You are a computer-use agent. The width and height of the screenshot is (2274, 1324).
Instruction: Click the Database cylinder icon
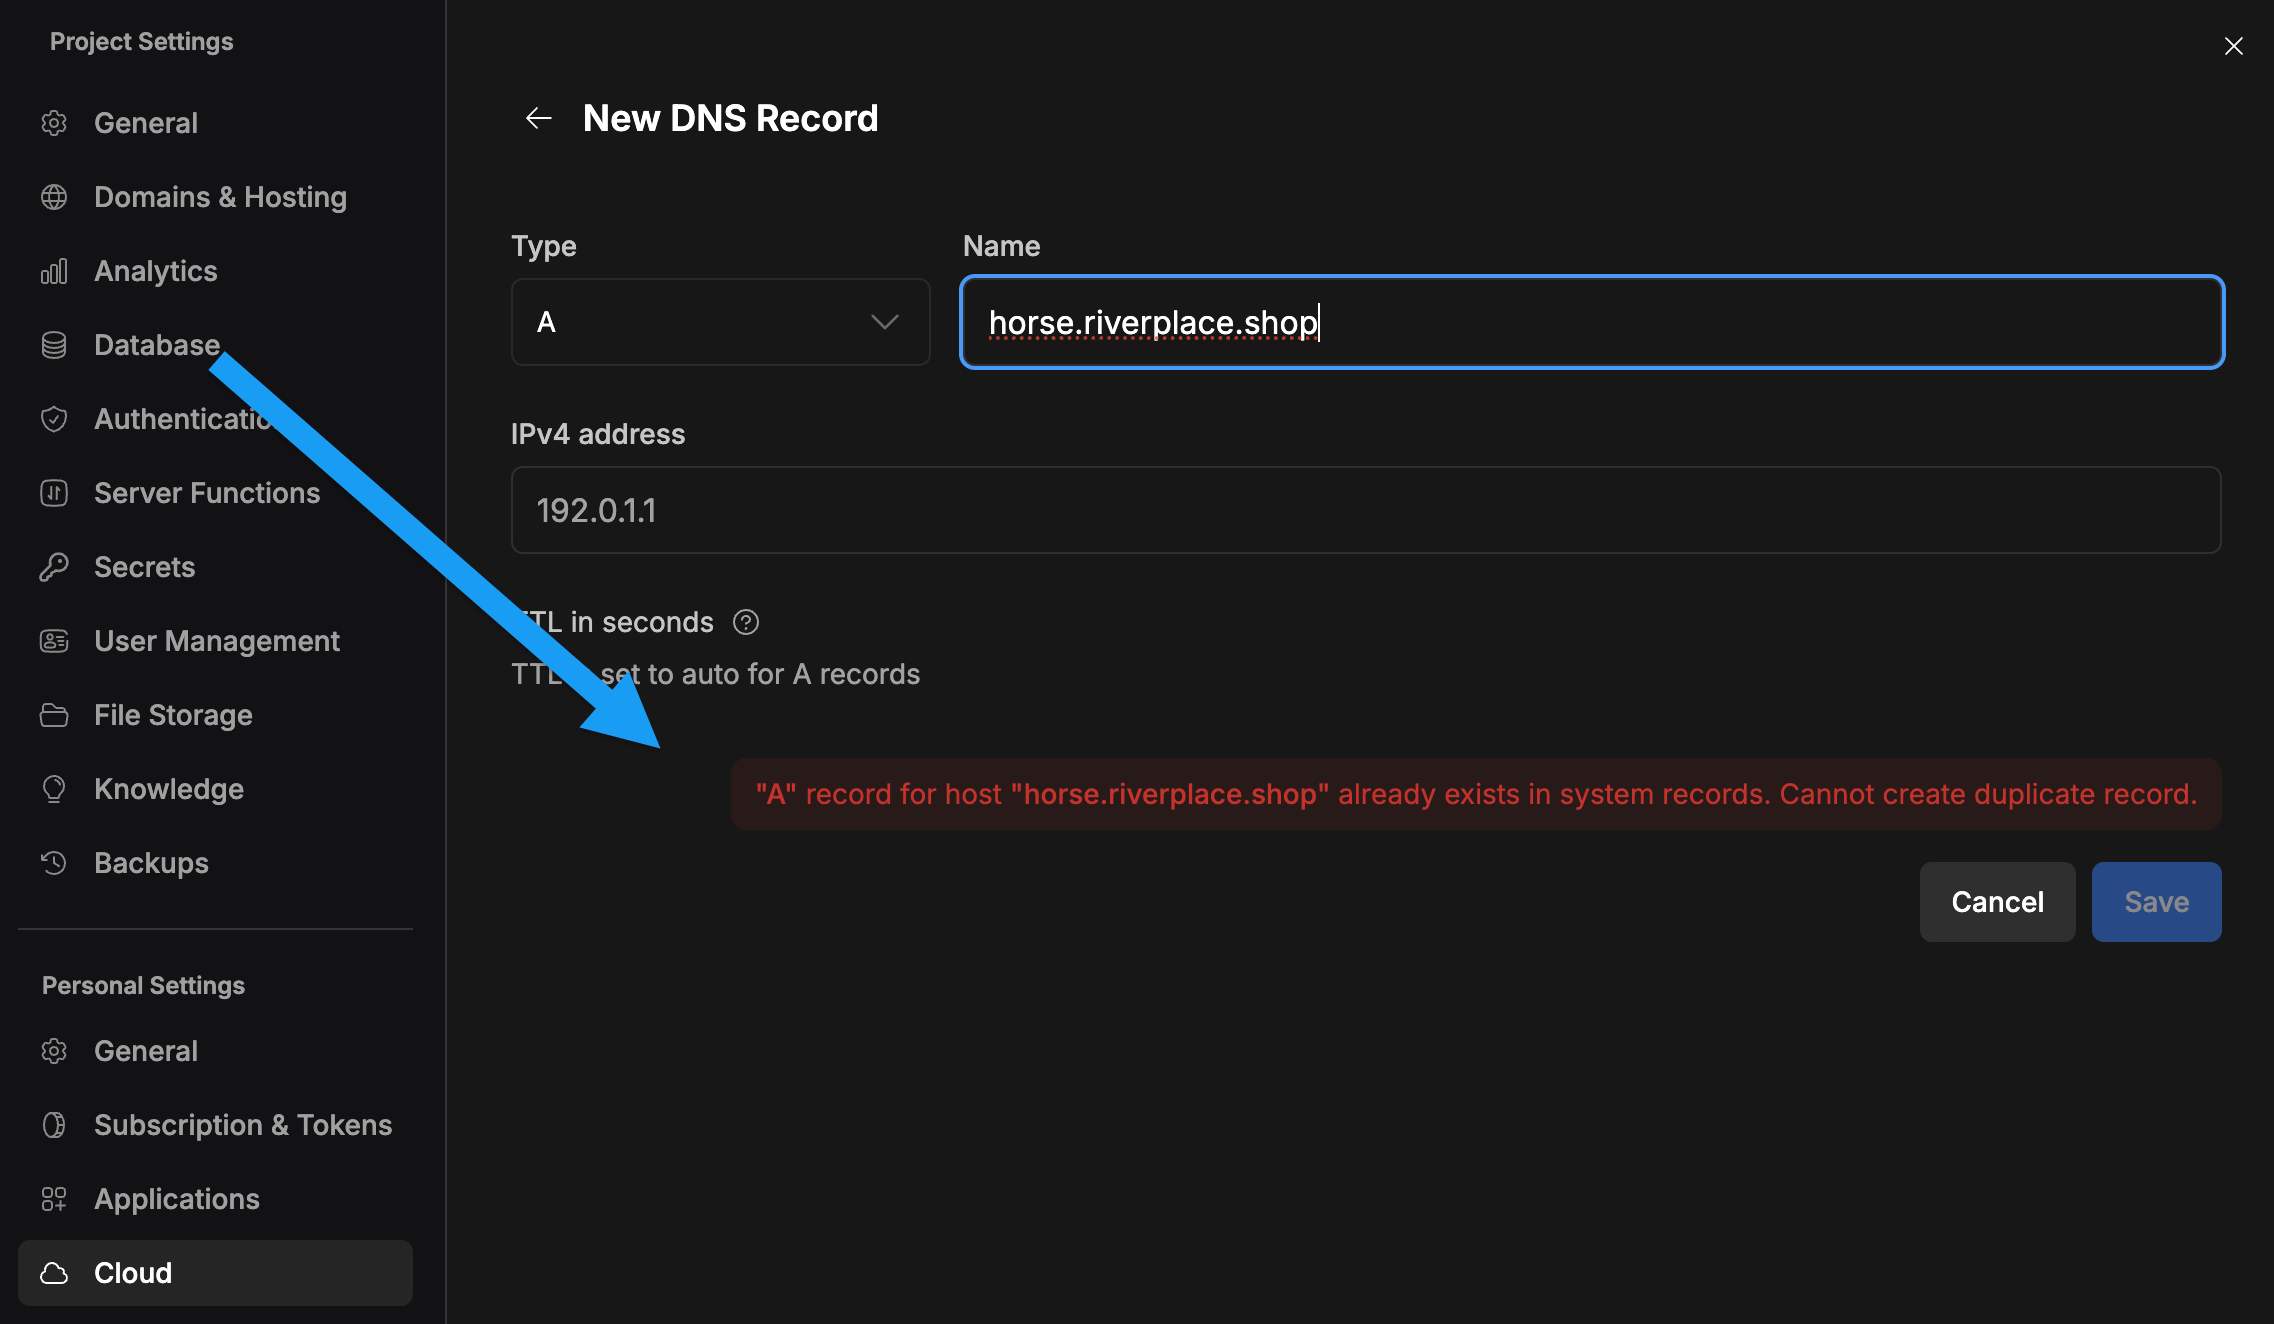pyautogui.click(x=54, y=345)
